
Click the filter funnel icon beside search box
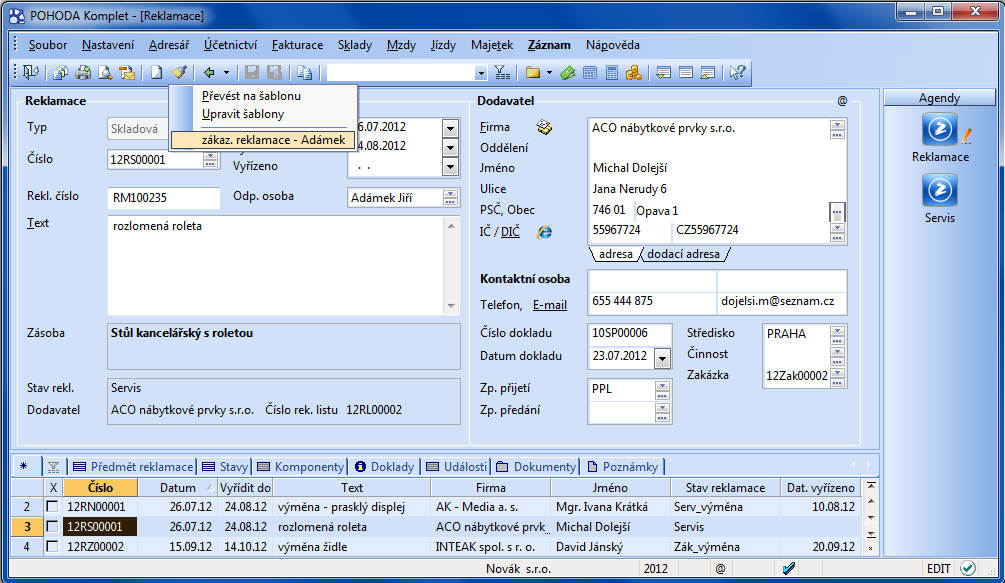pyautogui.click(x=502, y=72)
